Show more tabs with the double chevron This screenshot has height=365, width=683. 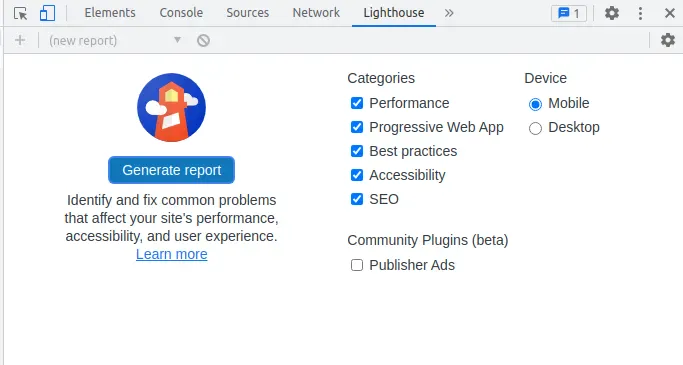(x=449, y=13)
